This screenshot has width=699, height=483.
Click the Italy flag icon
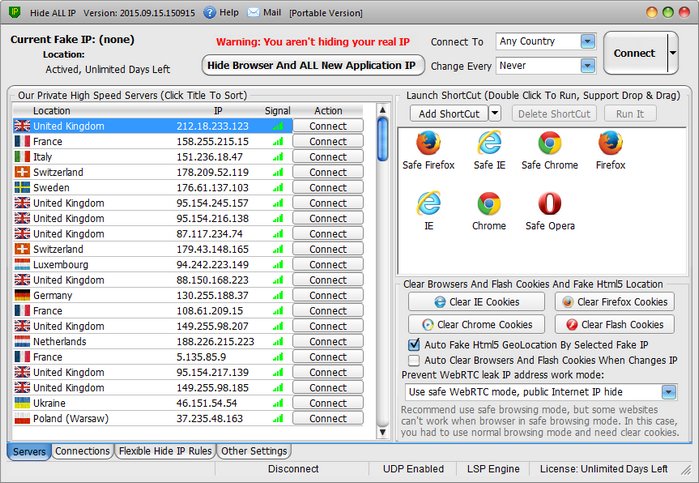tap(22, 157)
